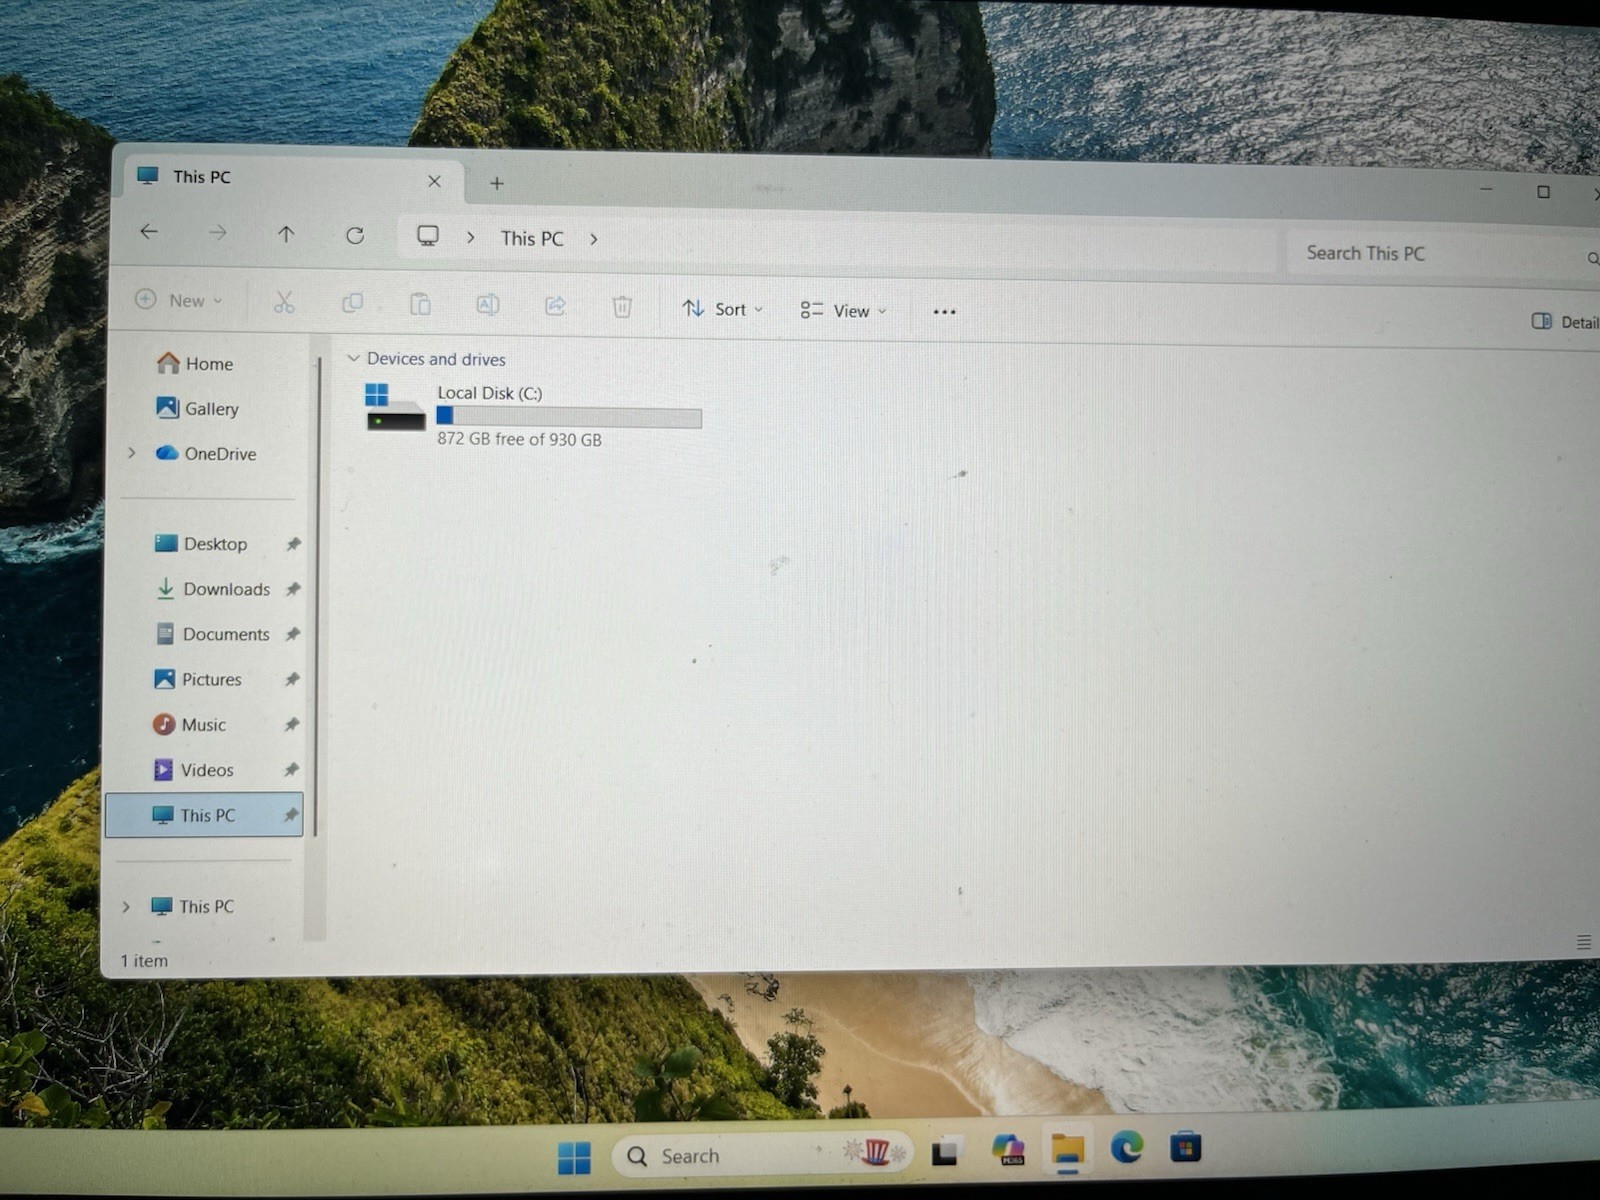Image resolution: width=1600 pixels, height=1200 pixels.
Task: Click the search magnifier icon in Explorer
Action: point(1592,259)
